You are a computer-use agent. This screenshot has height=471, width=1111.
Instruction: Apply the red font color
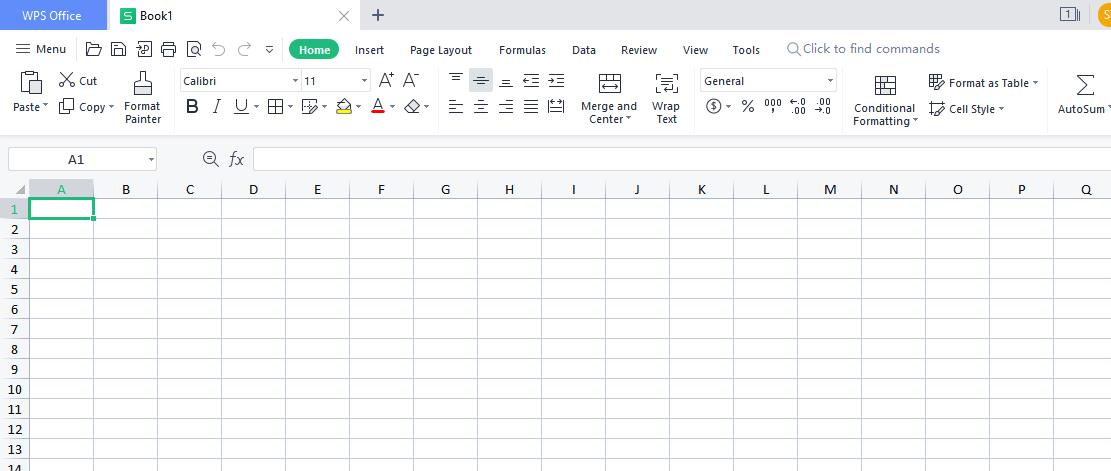[x=378, y=107]
